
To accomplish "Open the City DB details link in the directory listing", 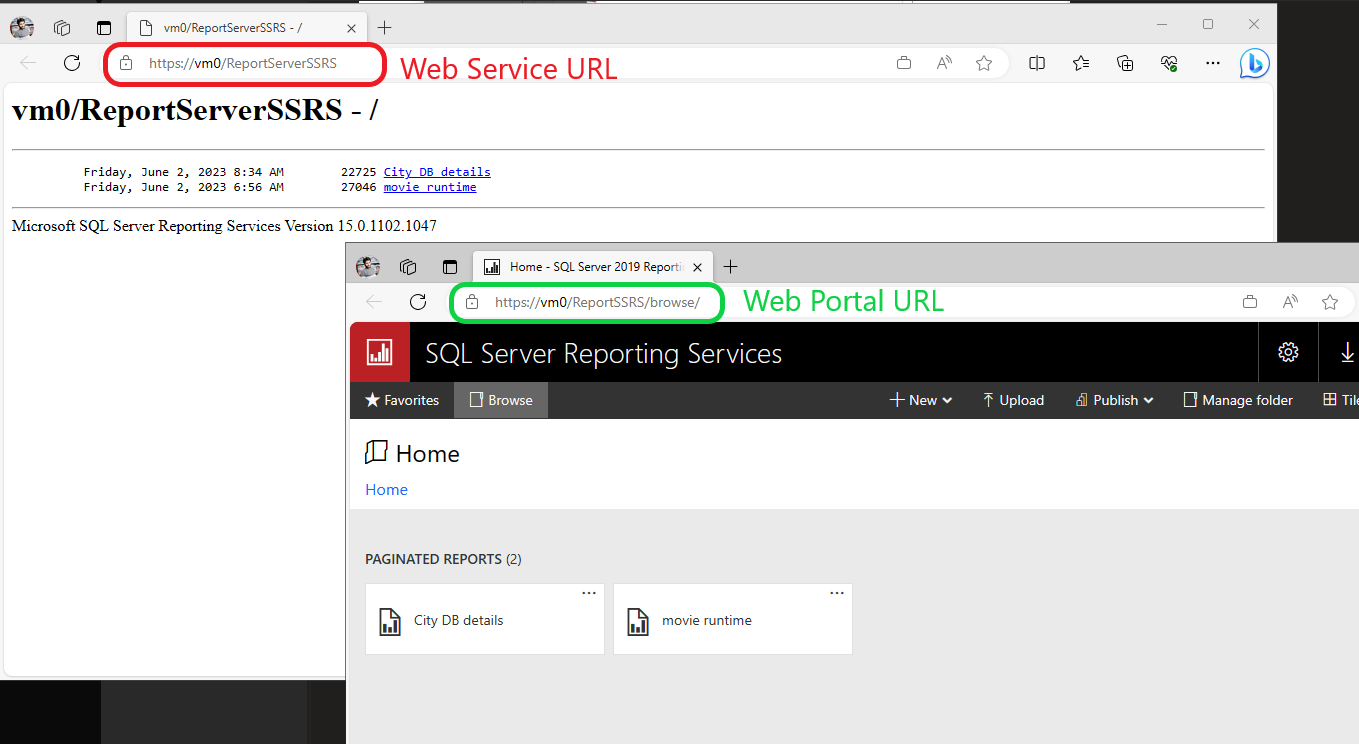I will coord(437,172).
